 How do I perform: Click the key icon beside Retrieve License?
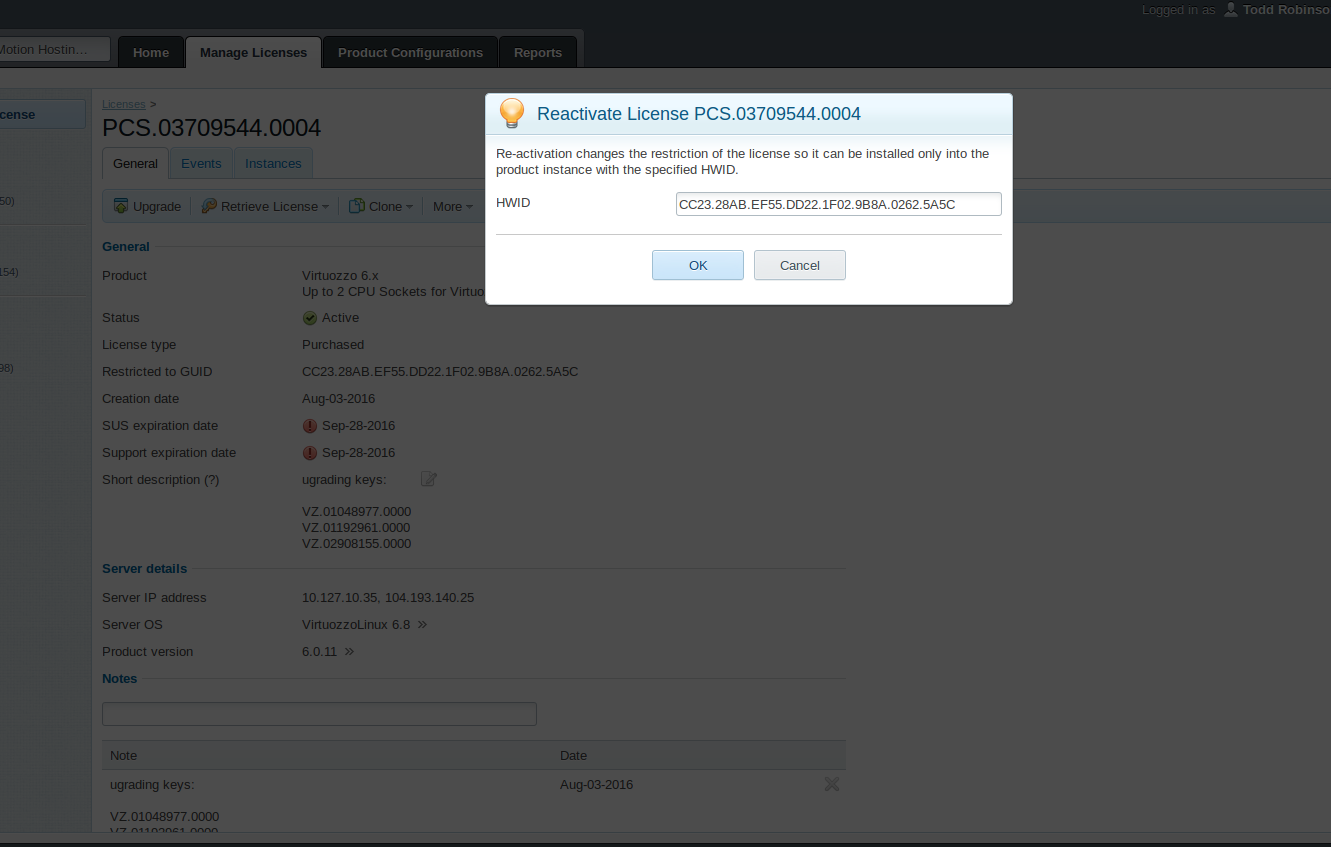tap(208, 206)
